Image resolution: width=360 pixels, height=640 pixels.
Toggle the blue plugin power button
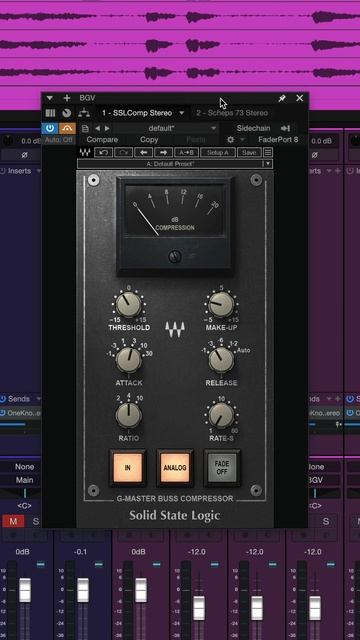[50, 128]
